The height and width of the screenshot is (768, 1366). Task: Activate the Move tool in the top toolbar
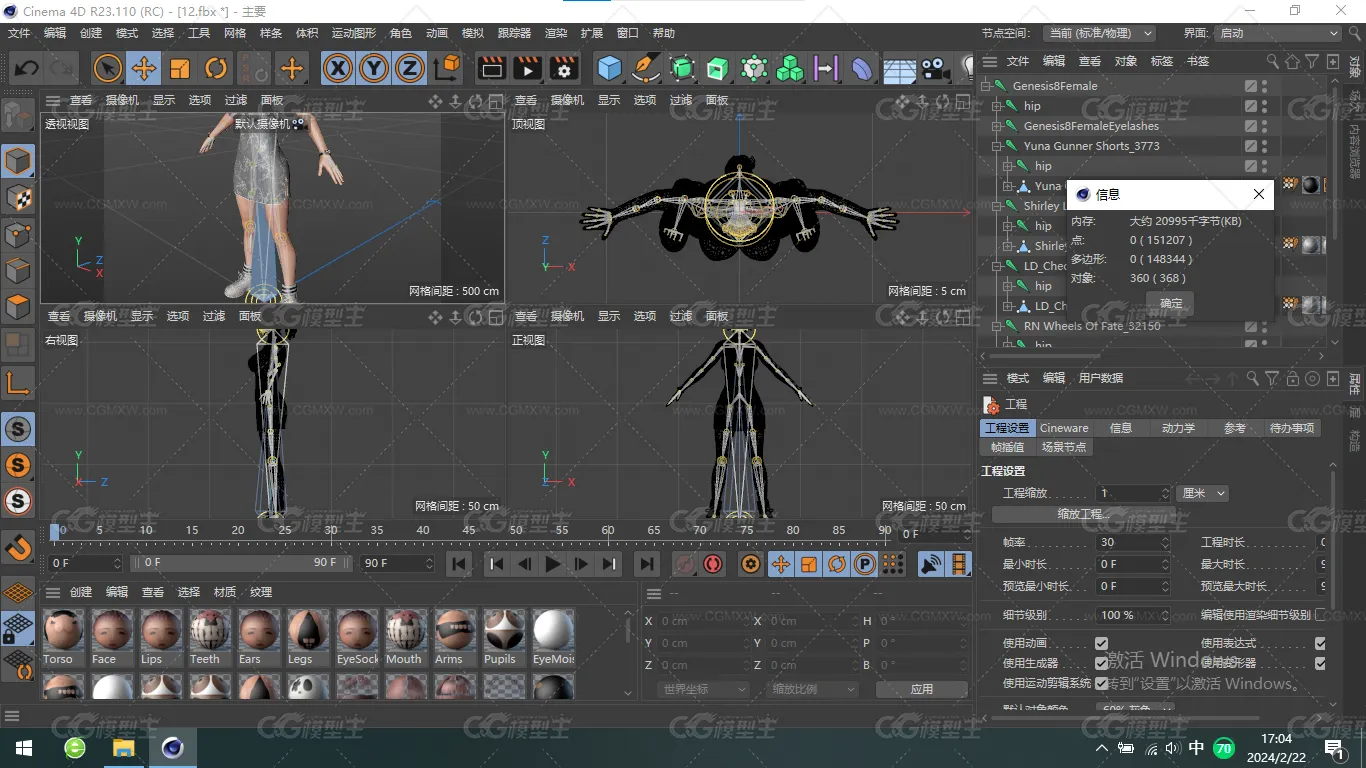click(x=144, y=68)
